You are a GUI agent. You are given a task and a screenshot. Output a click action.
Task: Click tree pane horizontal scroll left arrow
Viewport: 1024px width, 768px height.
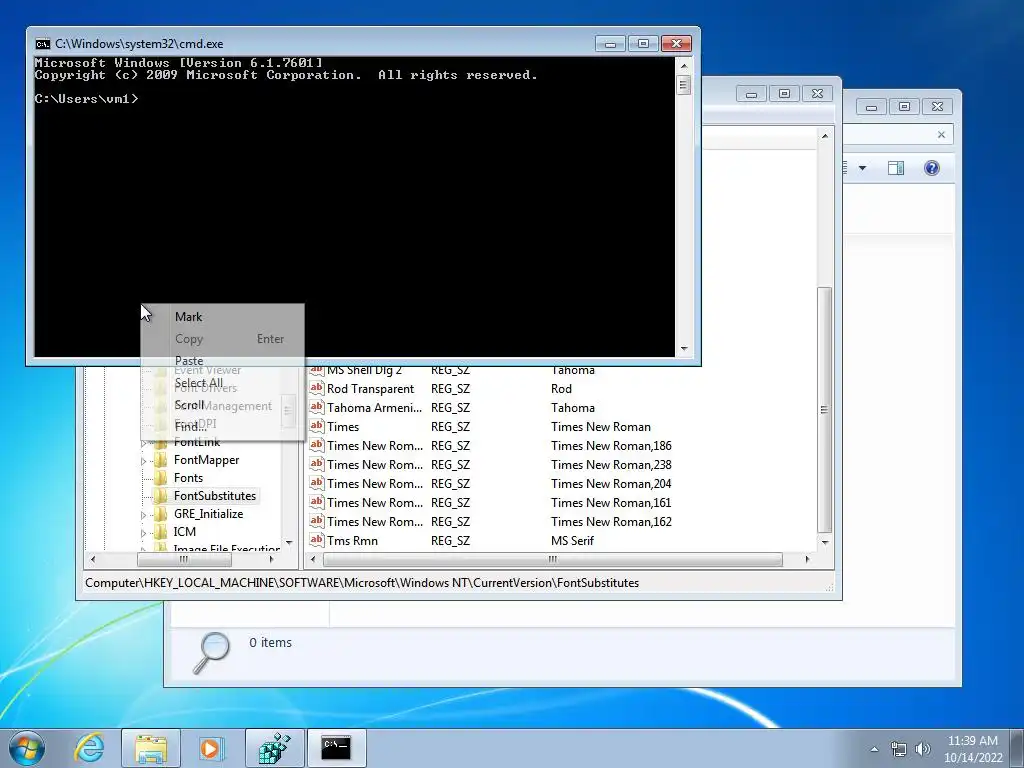[93, 559]
